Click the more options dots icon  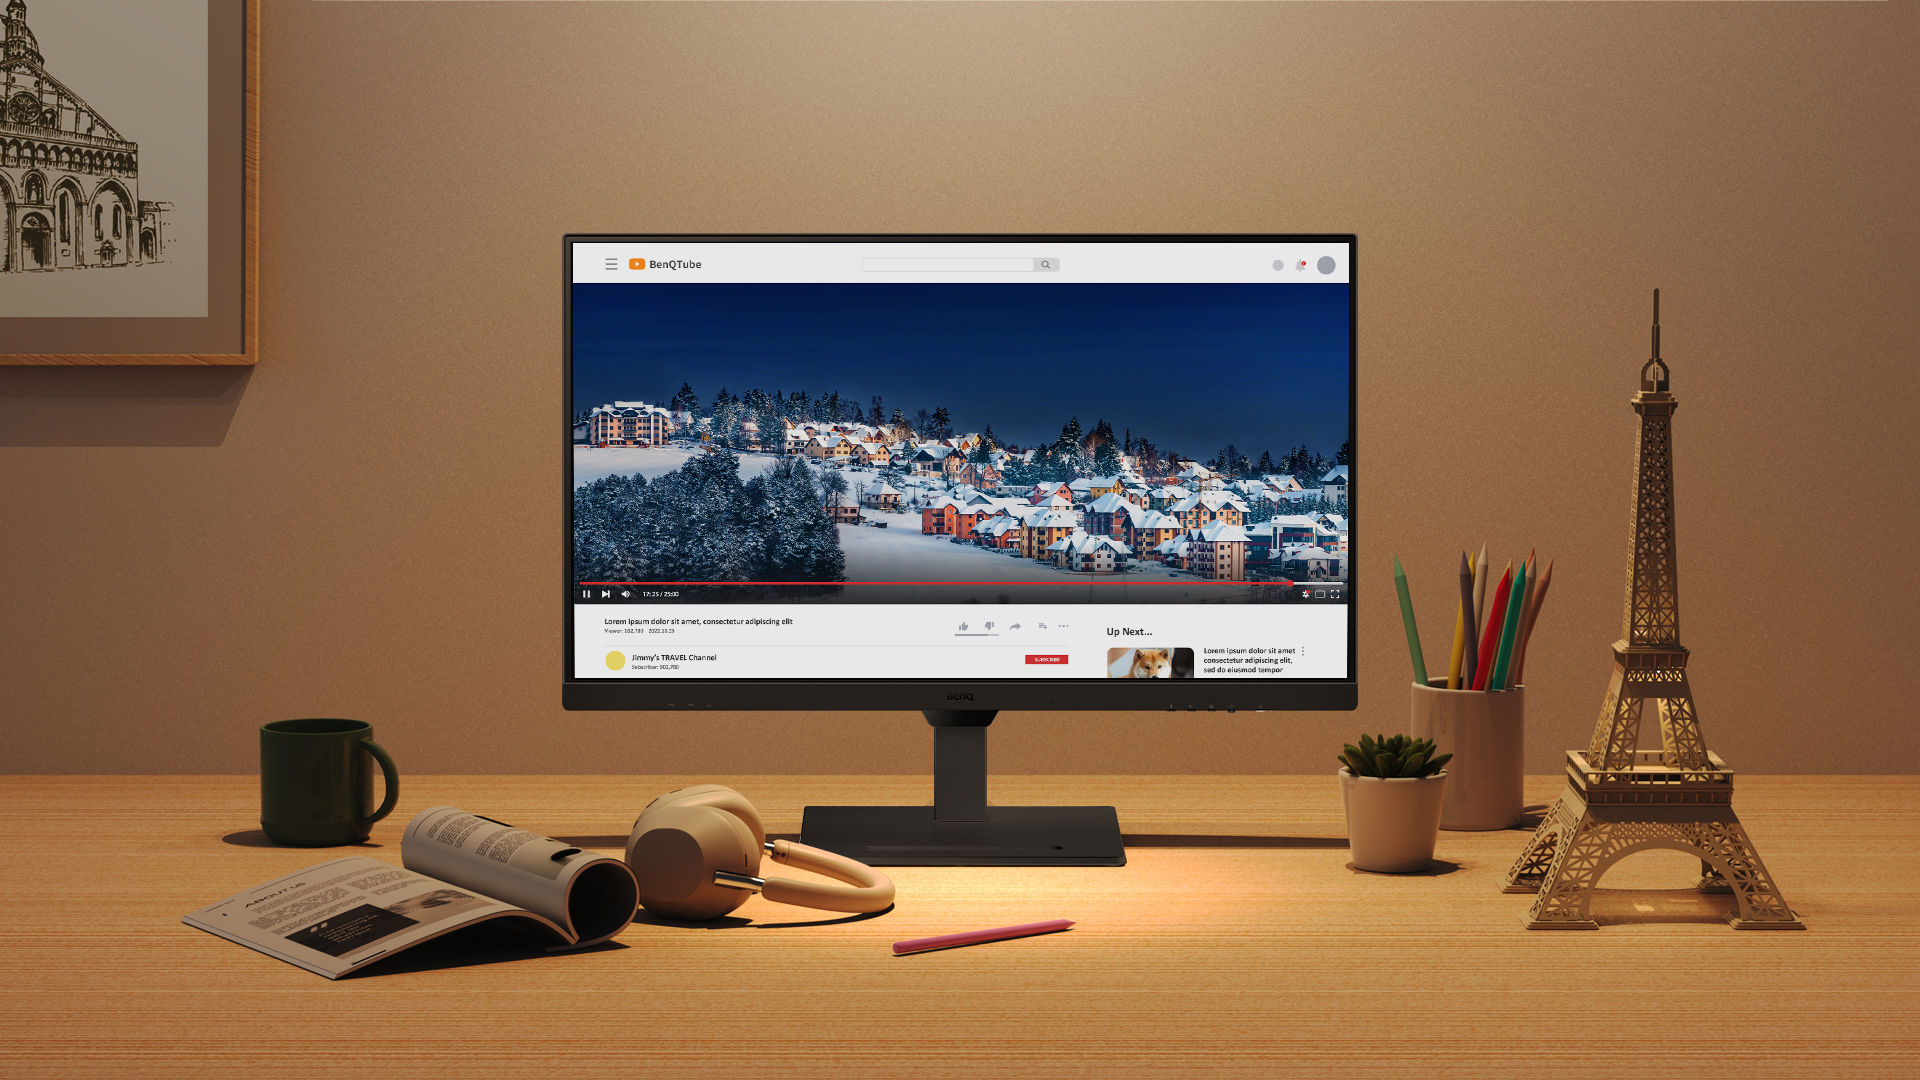pyautogui.click(x=1067, y=624)
